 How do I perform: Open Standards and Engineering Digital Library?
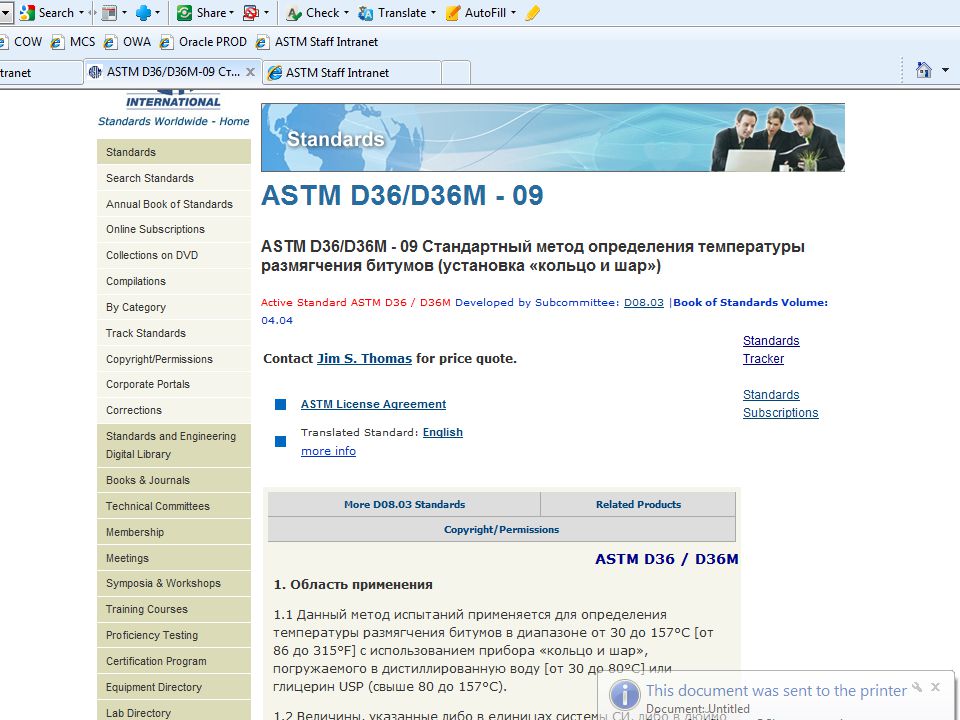[174, 445]
